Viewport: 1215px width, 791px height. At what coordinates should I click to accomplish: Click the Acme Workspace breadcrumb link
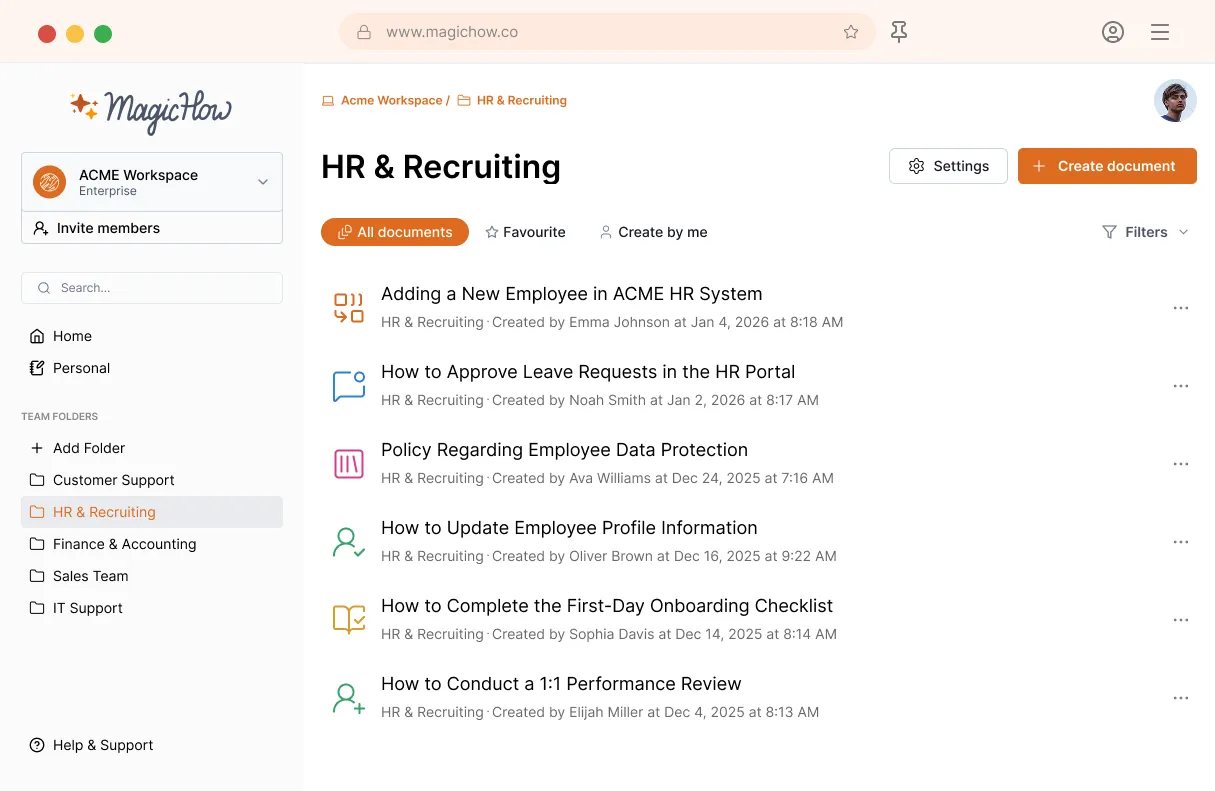391,100
